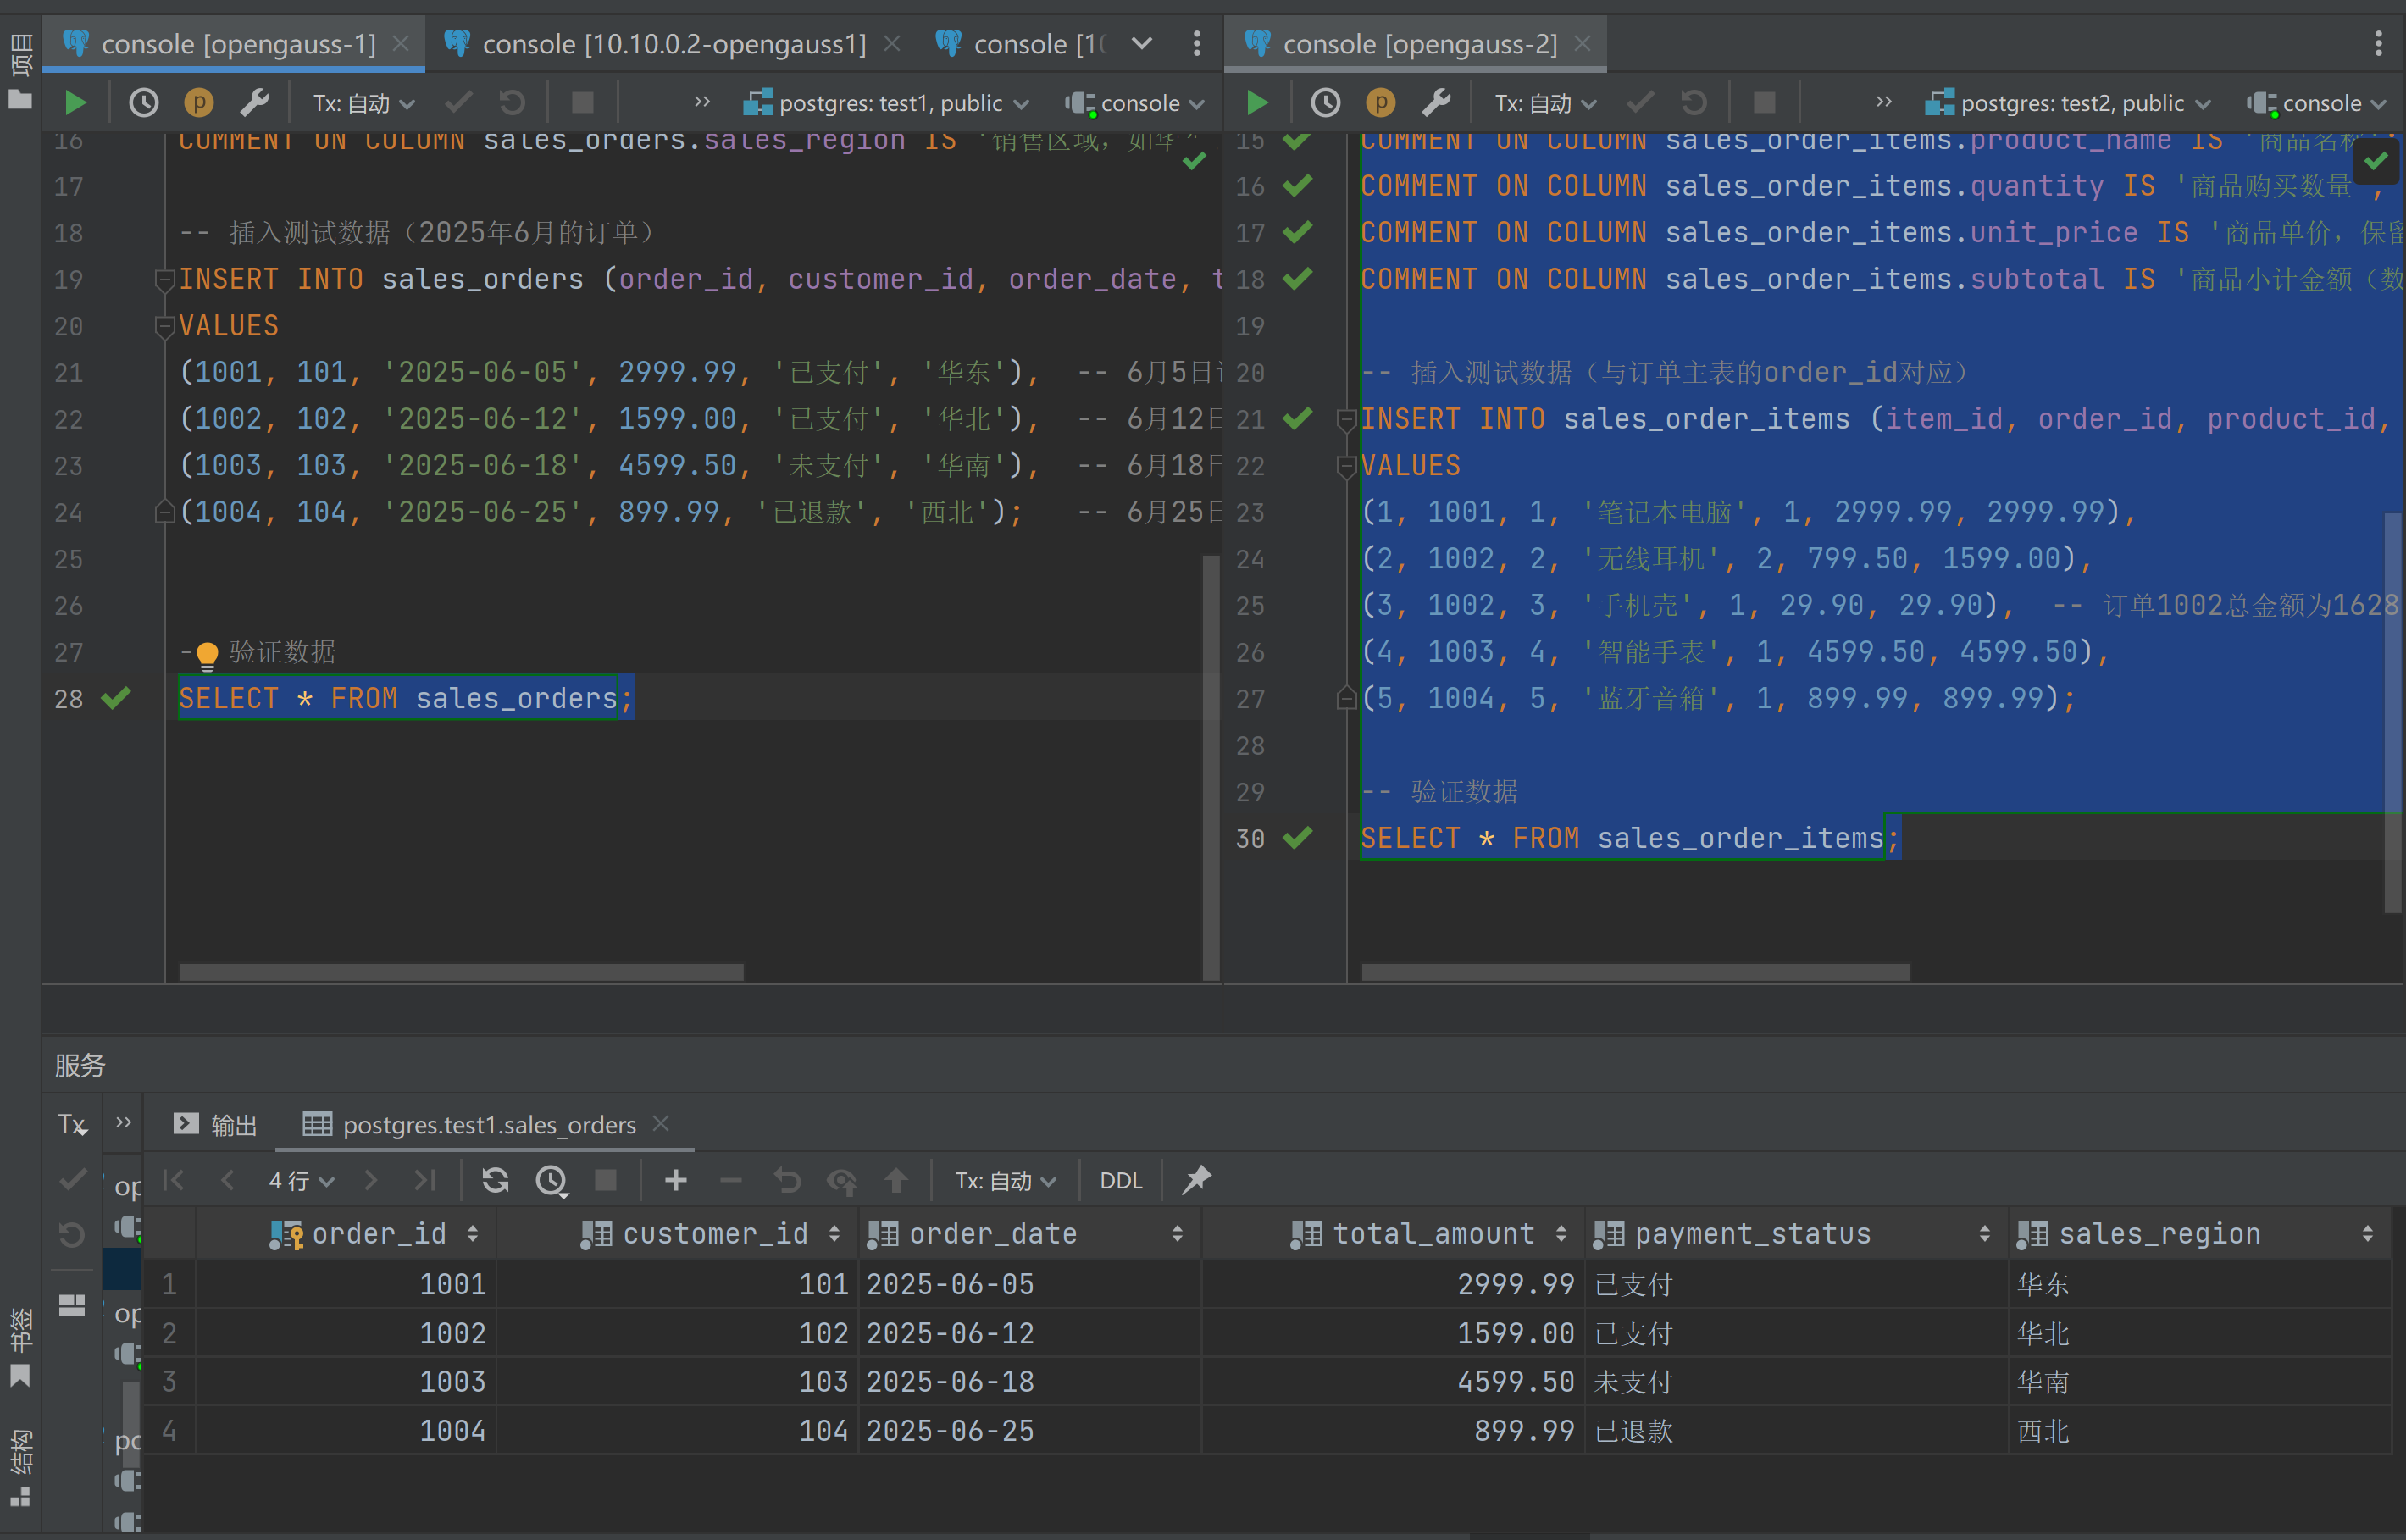Open Tx mode dropdown in opengauss-2 console
Image resolution: width=2406 pixels, height=1540 pixels.
coord(1546,103)
